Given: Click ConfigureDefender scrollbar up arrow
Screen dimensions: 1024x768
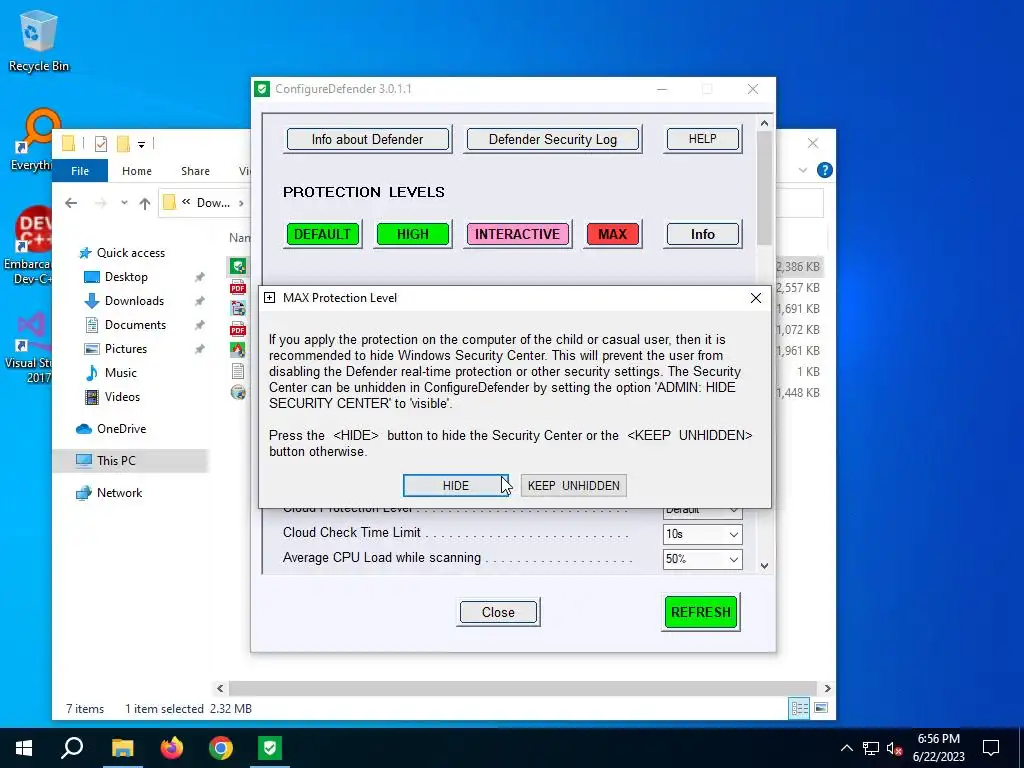Looking at the screenshot, I should click(x=764, y=123).
